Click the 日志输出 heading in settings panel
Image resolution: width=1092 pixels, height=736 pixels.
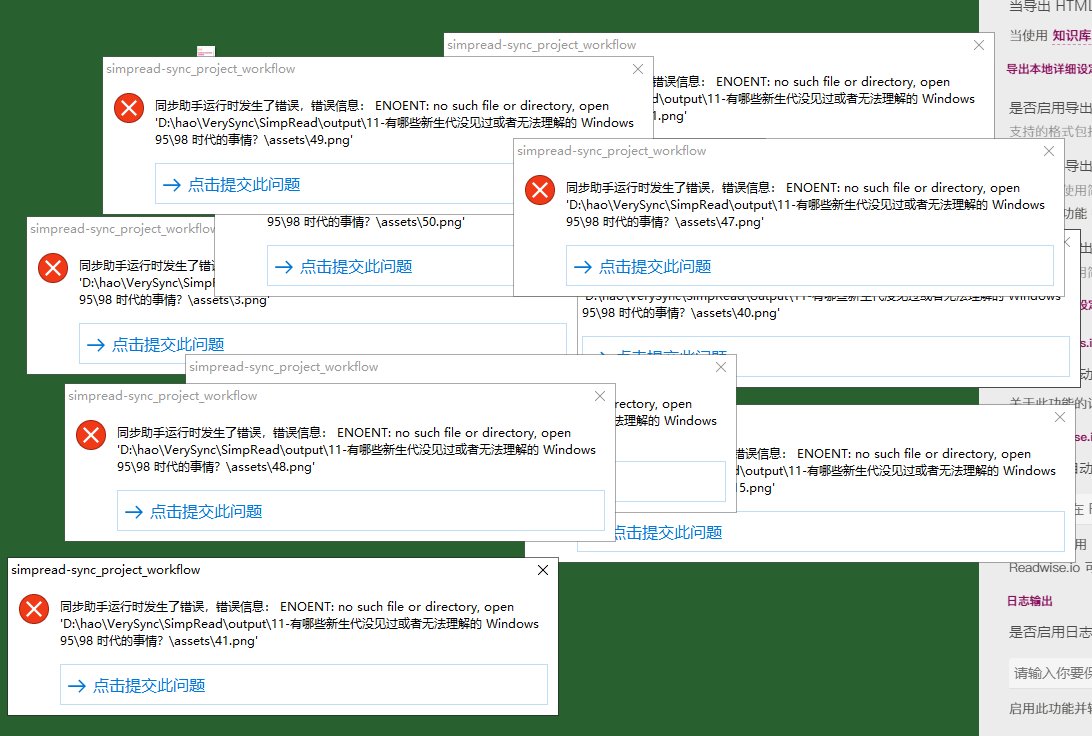tap(1029, 601)
